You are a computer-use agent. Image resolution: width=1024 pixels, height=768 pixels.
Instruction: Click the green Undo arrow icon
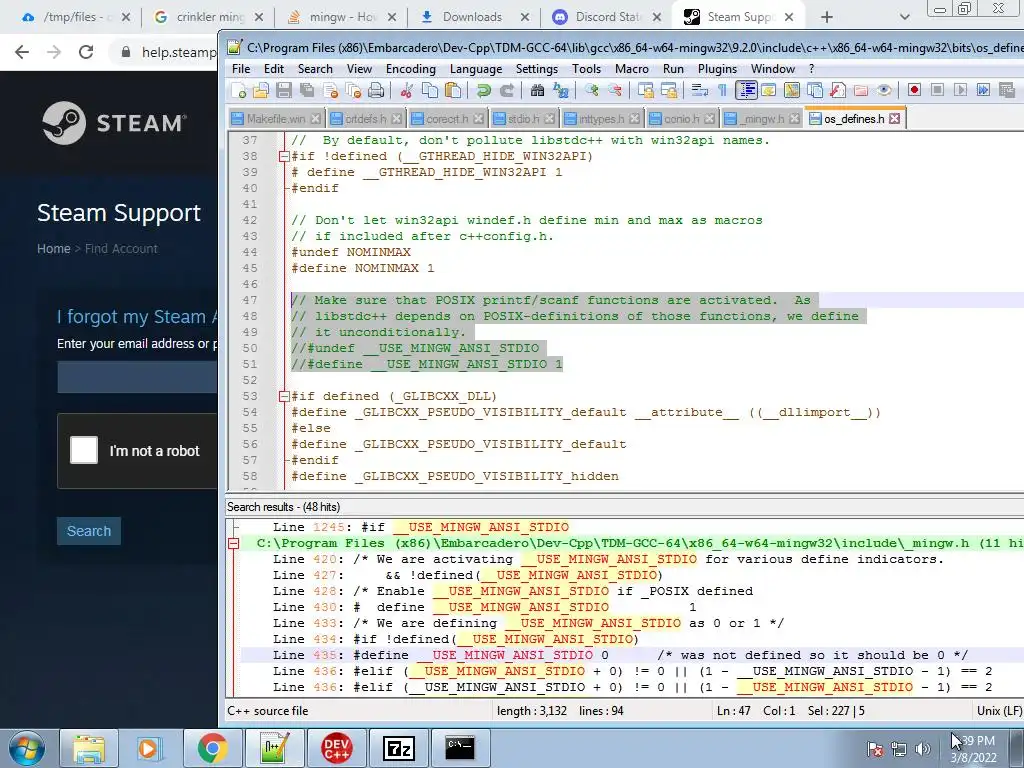pos(483,90)
